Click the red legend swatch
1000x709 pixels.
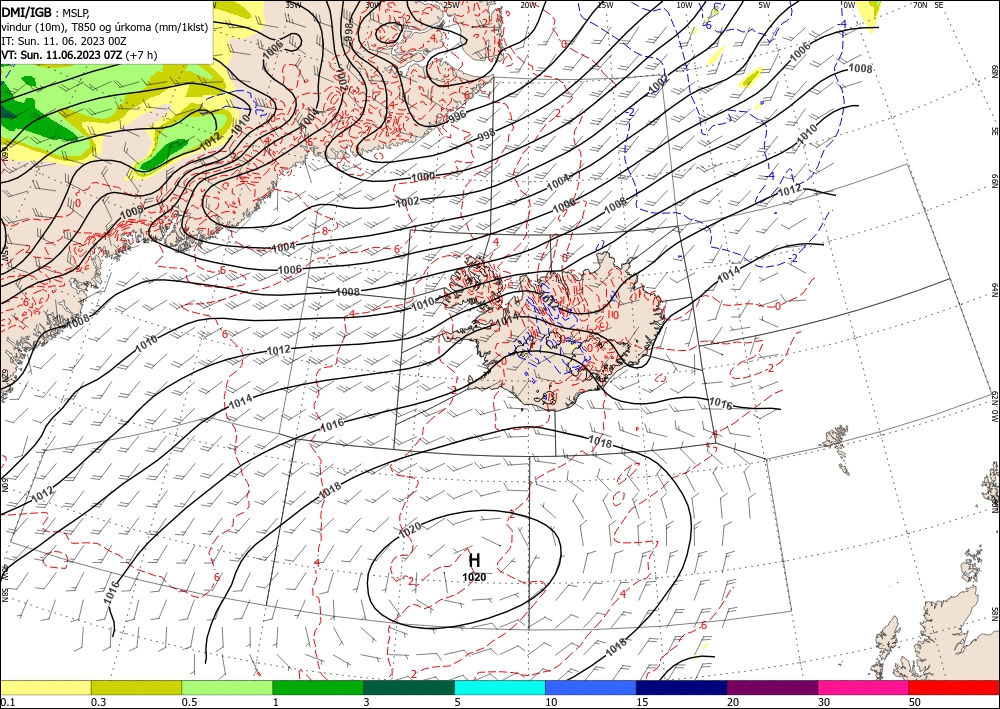[954, 687]
